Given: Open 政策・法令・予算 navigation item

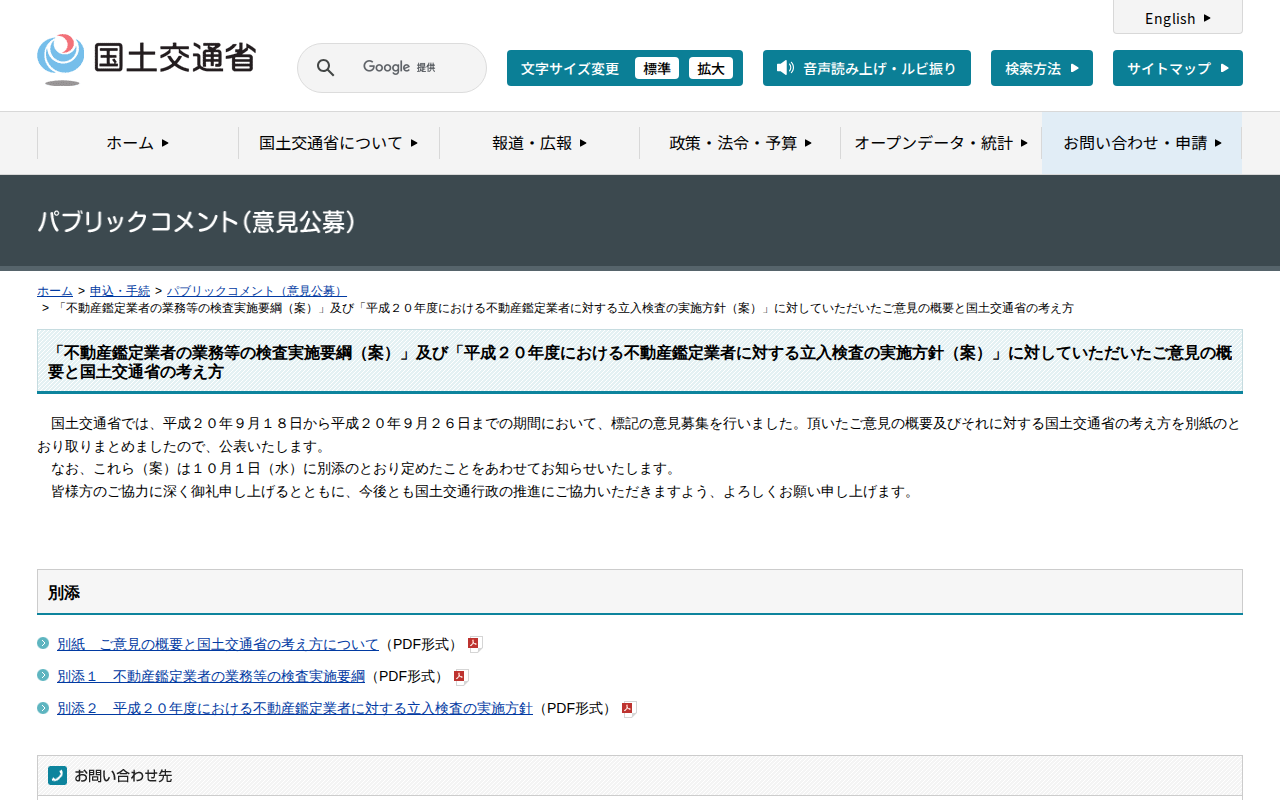Looking at the screenshot, I should pos(741,143).
